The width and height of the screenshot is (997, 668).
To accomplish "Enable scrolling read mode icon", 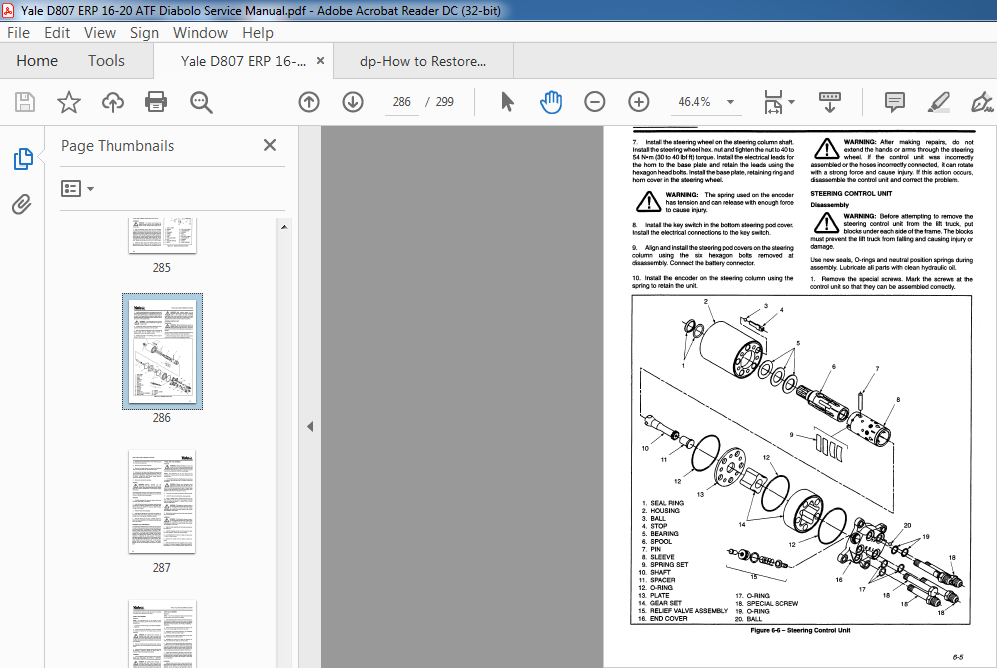I will click(830, 102).
